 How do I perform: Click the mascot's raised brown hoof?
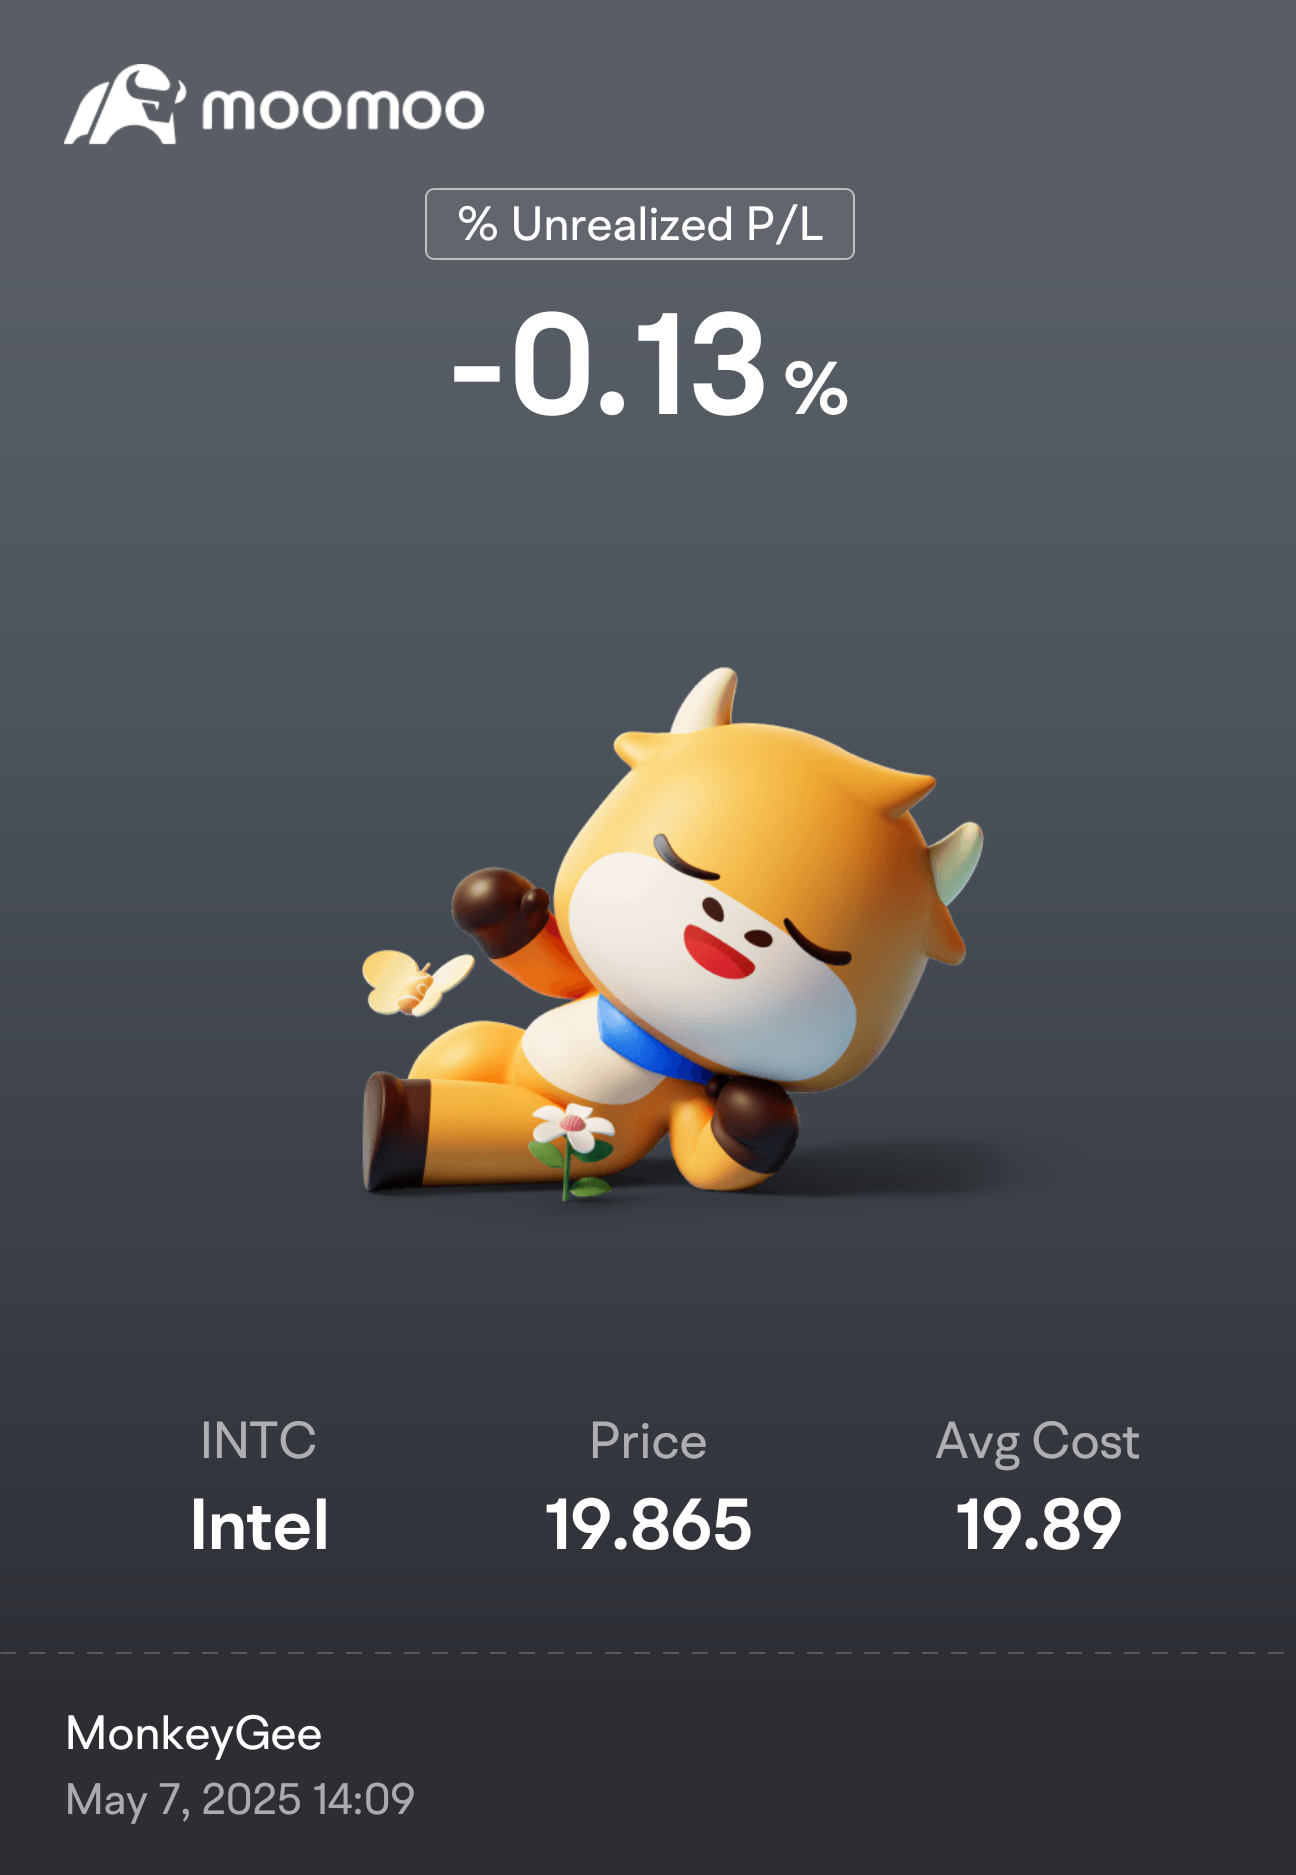click(x=499, y=910)
